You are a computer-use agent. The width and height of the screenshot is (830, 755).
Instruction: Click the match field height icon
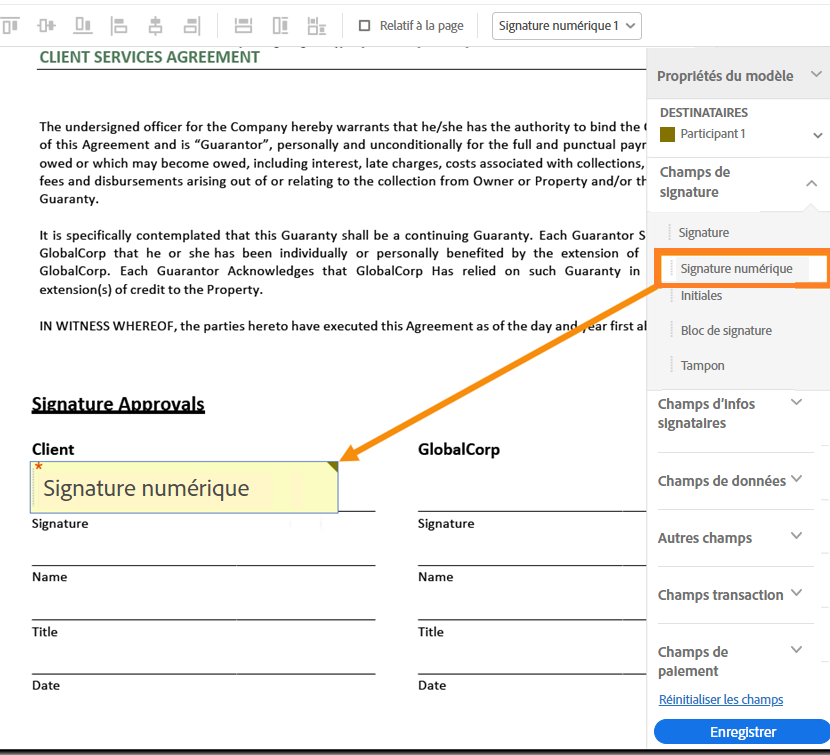[280, 25]
